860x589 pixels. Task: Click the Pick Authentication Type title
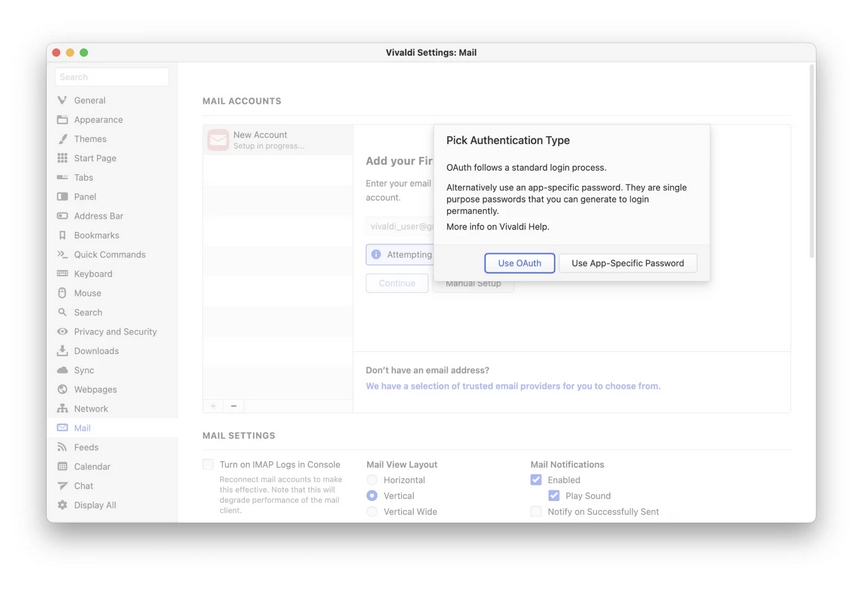[508, 140]
